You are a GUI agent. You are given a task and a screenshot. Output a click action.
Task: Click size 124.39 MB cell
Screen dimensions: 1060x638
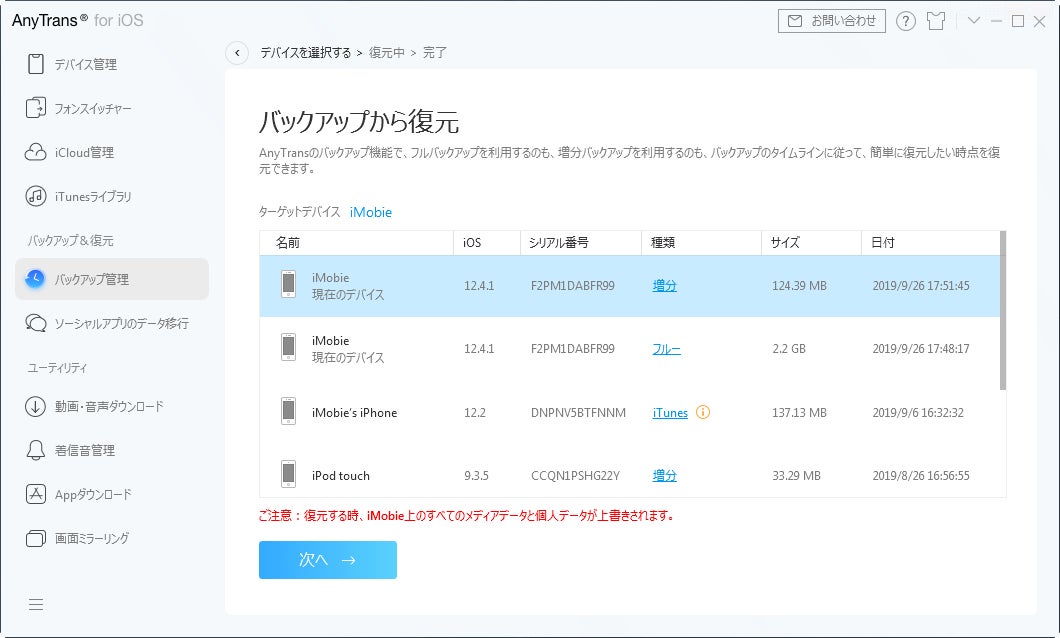[x=799, y=286]
